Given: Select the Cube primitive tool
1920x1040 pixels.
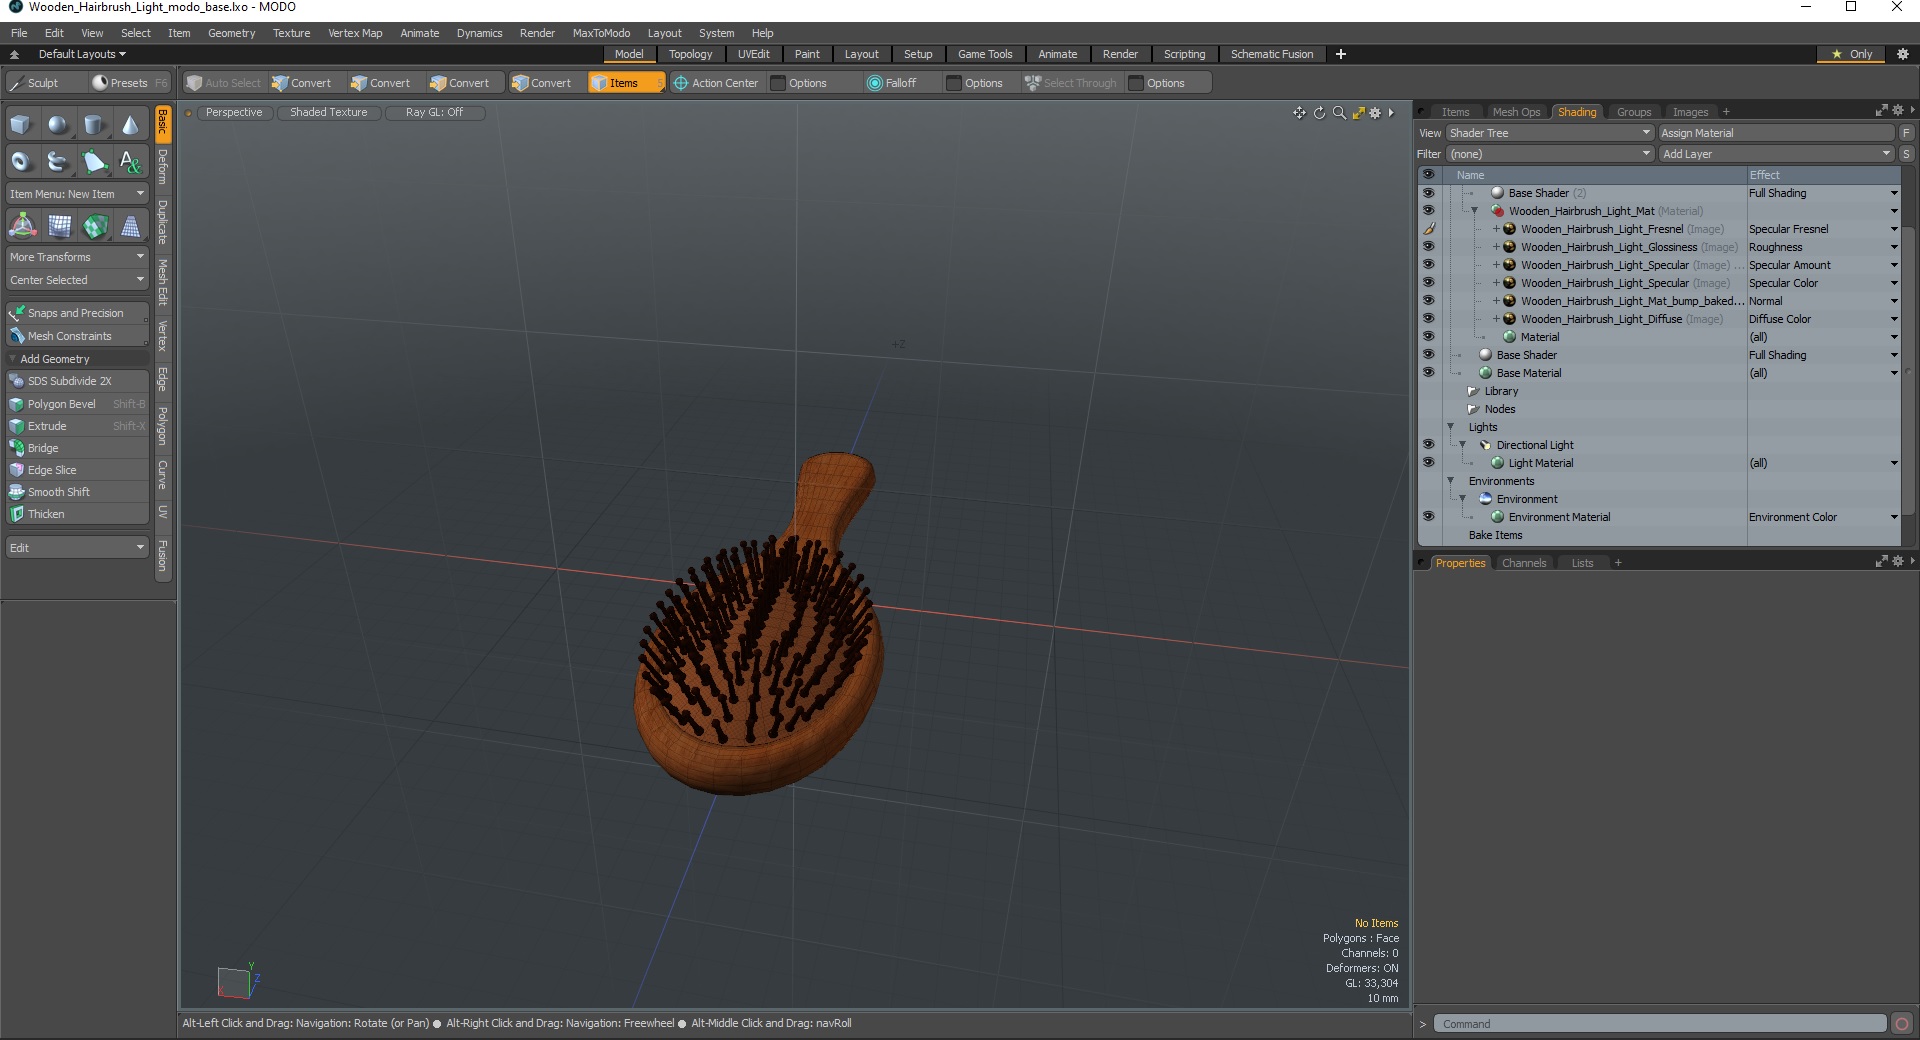Looking at the screenshot, I should [x=22, y=125].
